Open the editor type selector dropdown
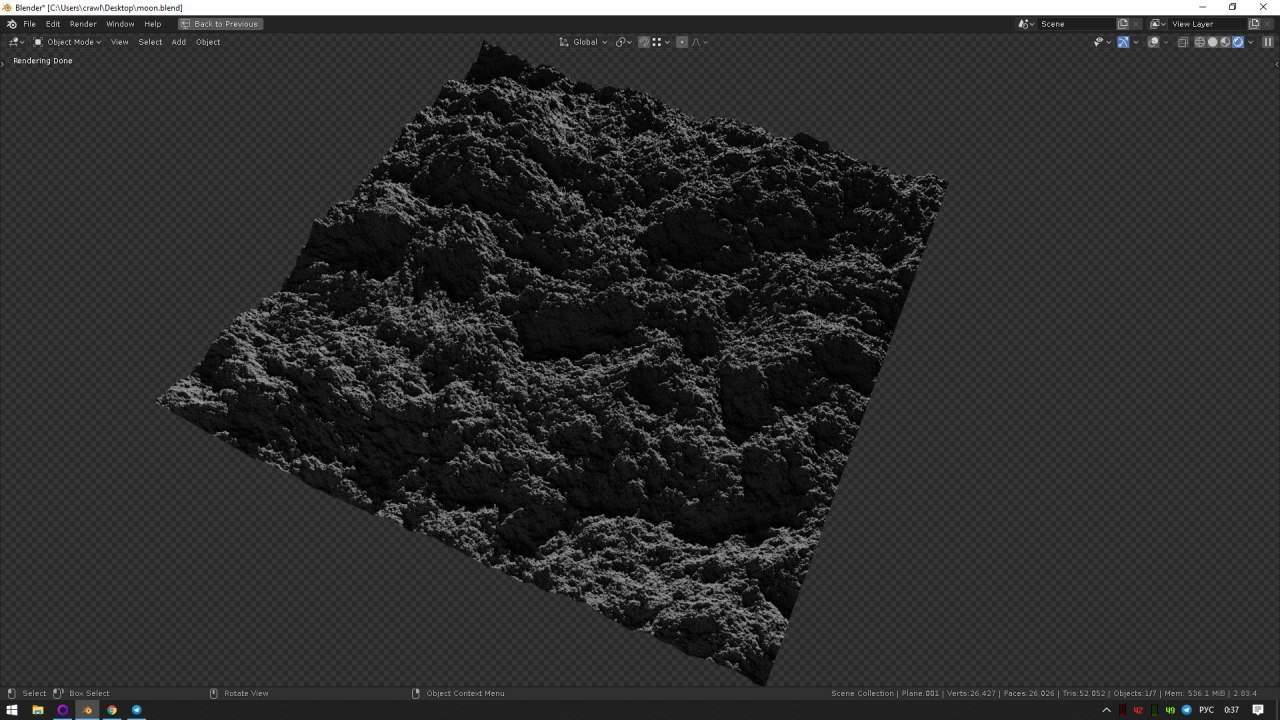The width and height of the screenshot is (1280, 720). click(16, 42)
